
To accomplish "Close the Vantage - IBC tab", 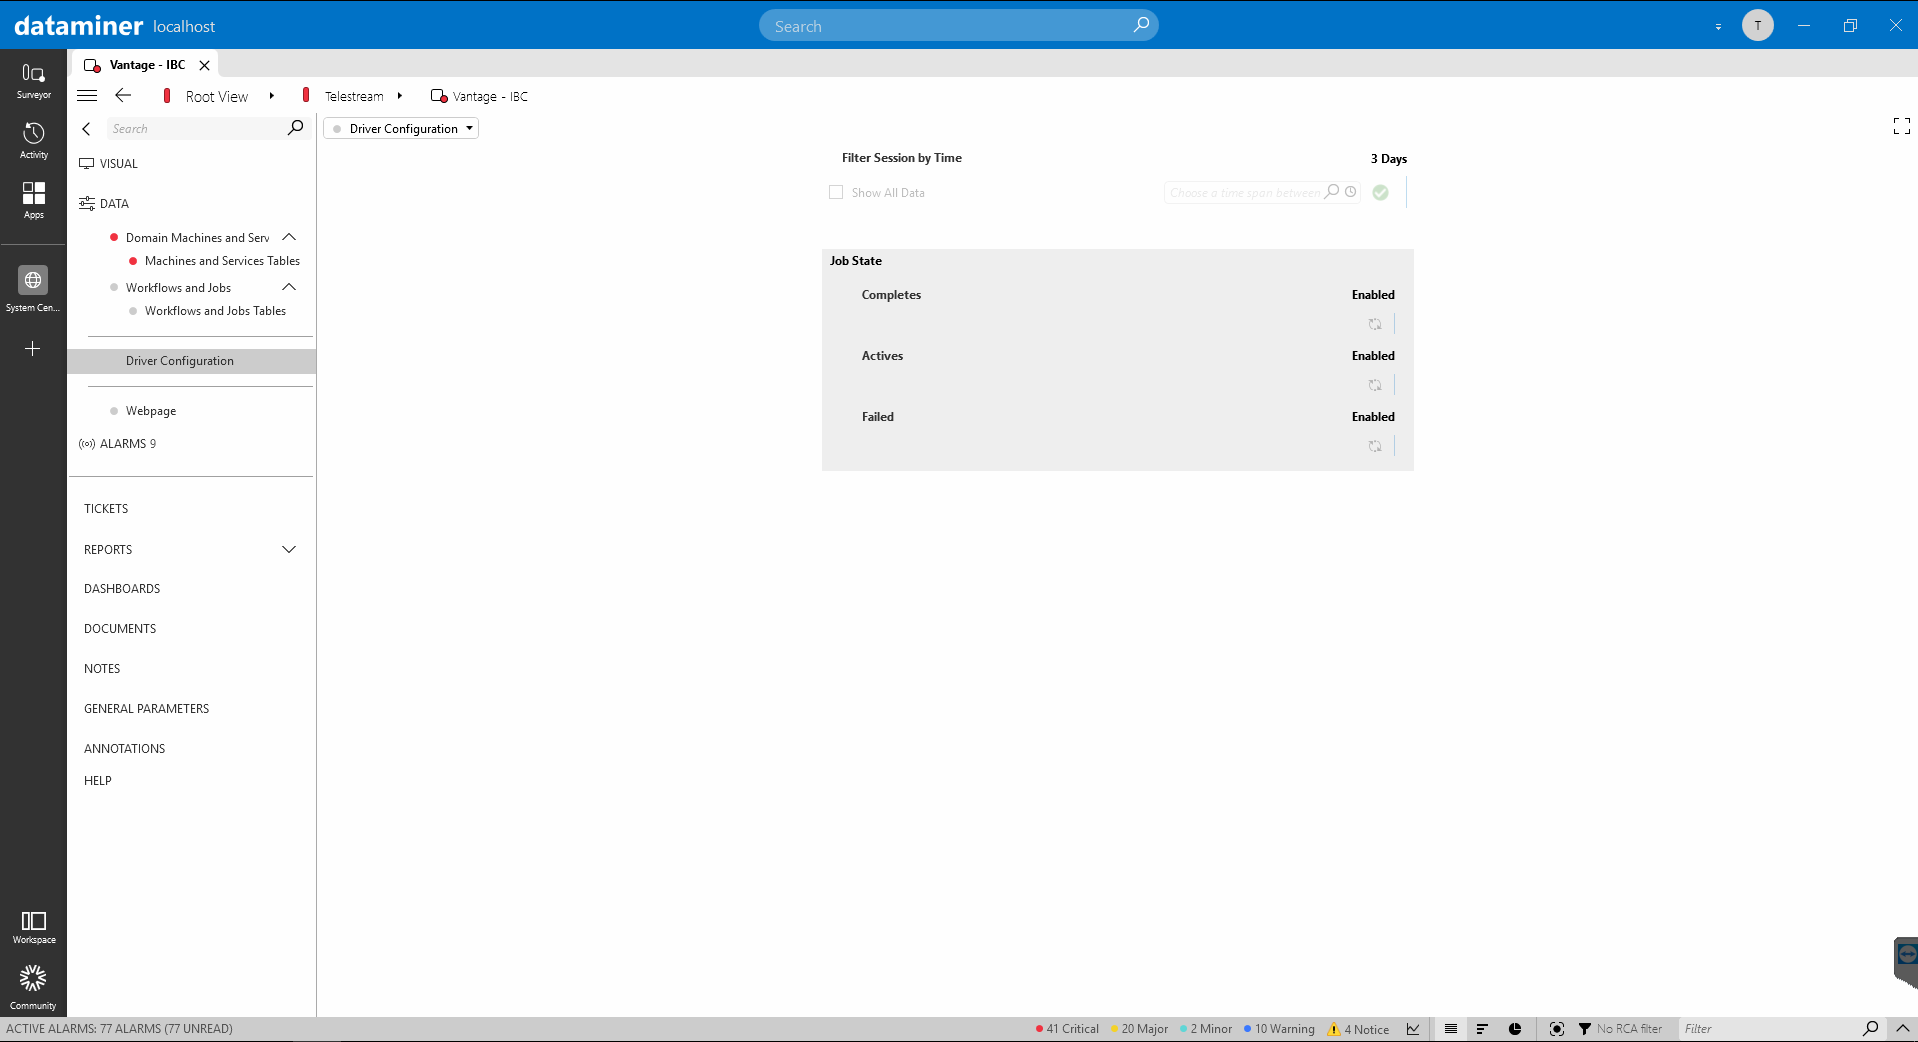I will pos(204,65).
